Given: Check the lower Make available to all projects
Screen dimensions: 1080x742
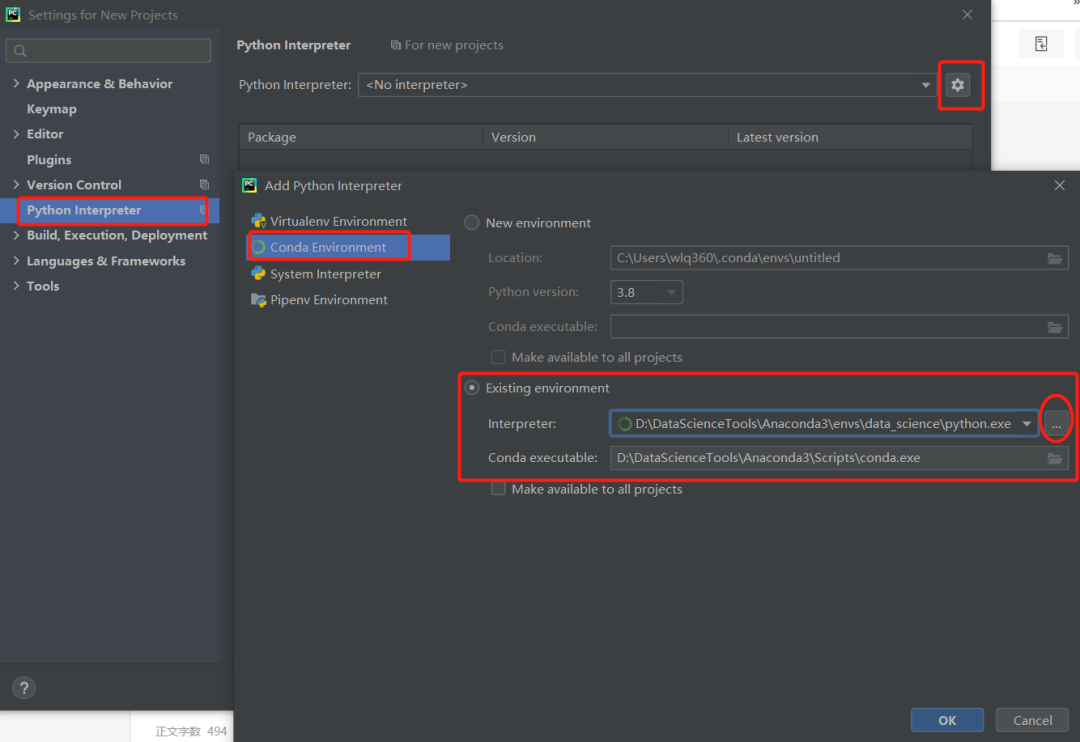Looking at the screenshot, I should [498, 489].
